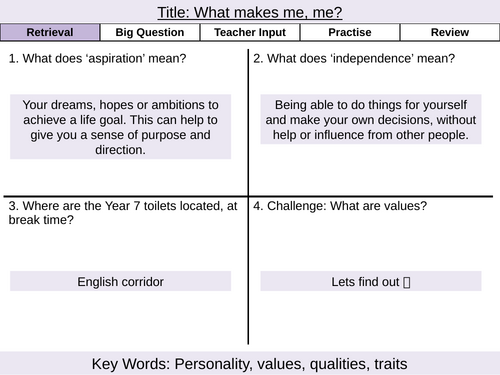Click the word 'Personality' in the Key Words footer

[x=213, y=364]
